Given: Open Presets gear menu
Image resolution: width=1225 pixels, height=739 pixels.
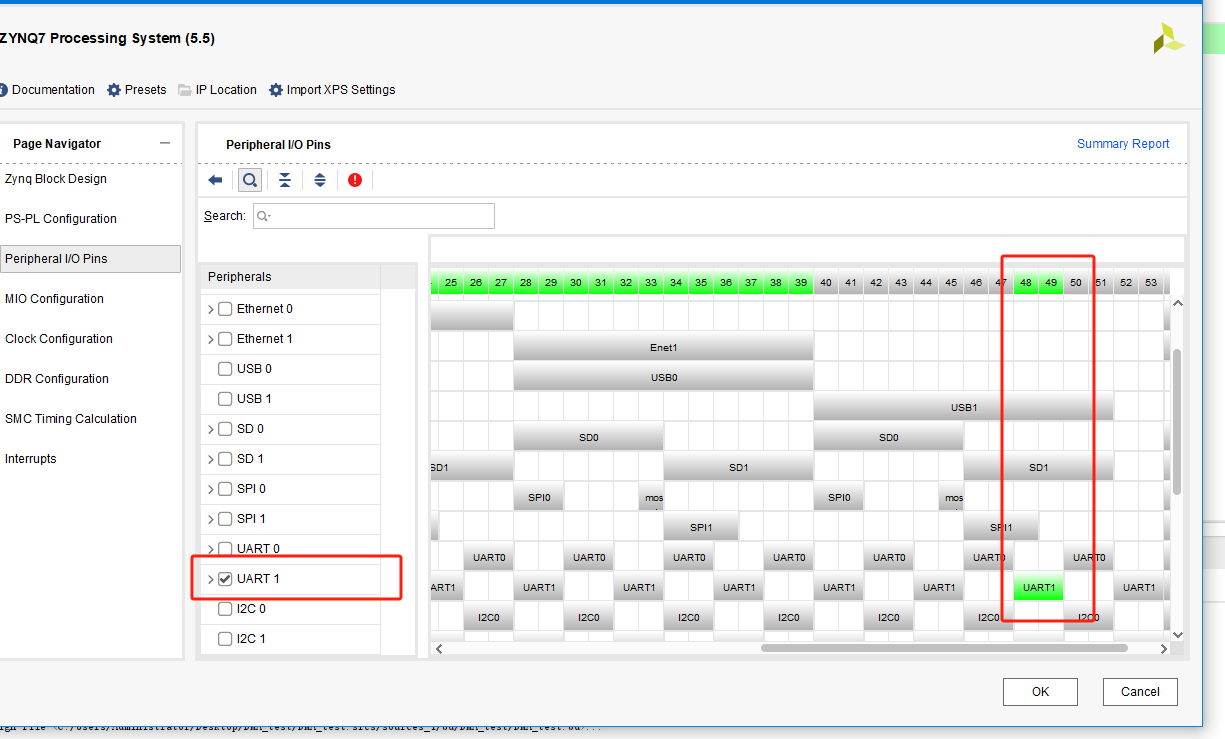Looking at the screenshot, I should 137,90.
